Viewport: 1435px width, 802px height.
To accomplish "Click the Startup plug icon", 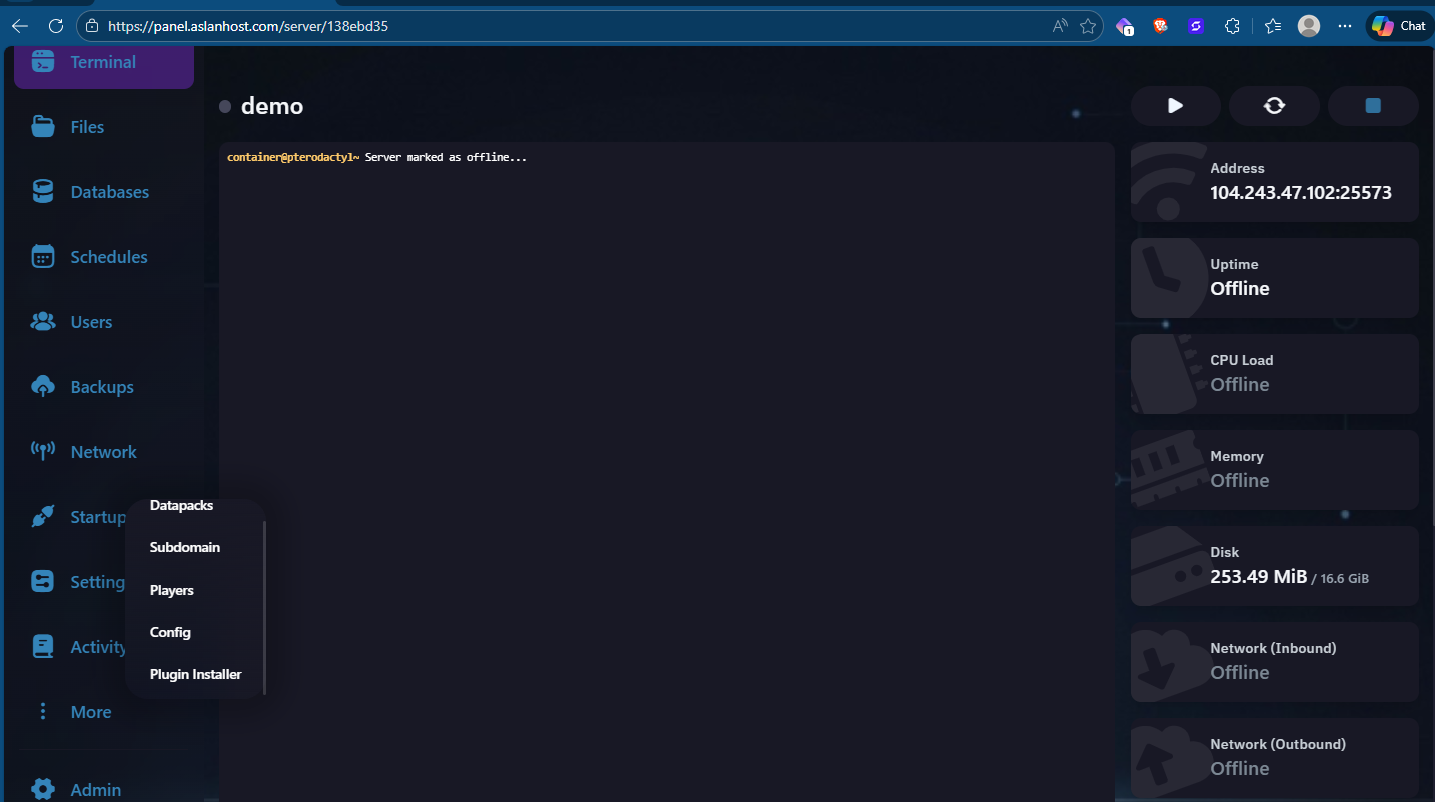I will pyautogui.click(x=42, y=517).
